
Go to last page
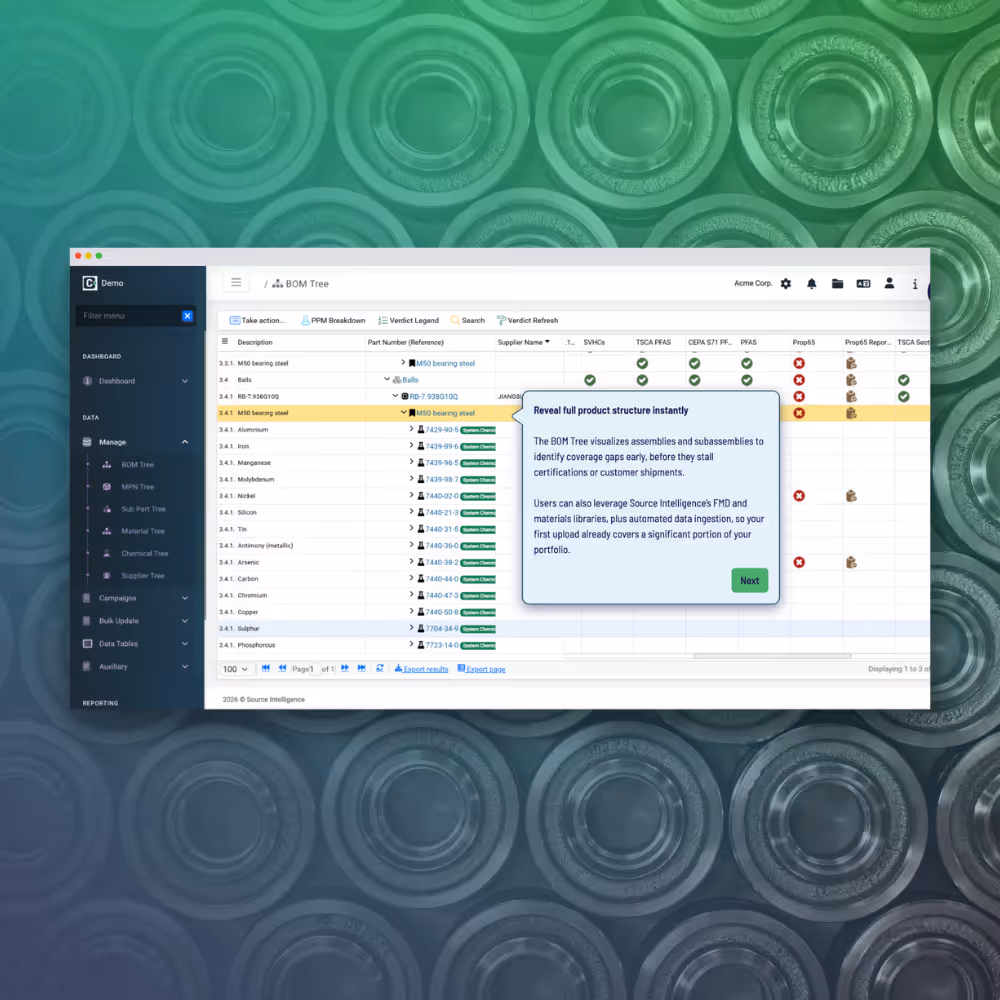[x=362, y=668]
